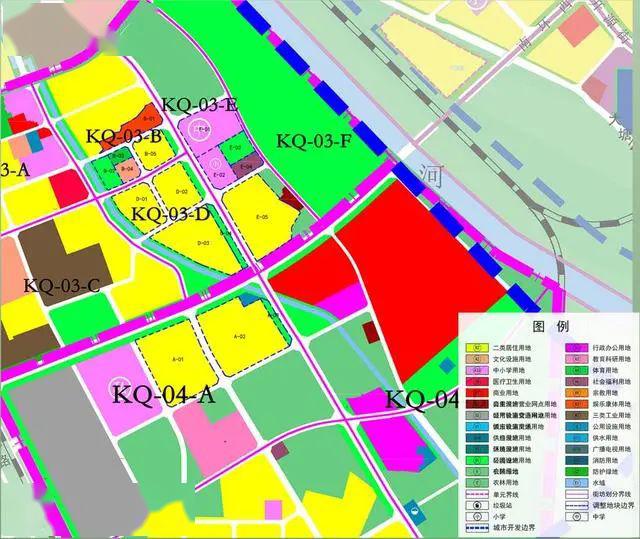Click the KQ-03-F zone label

pyautogui.click(x=314, y=142)
